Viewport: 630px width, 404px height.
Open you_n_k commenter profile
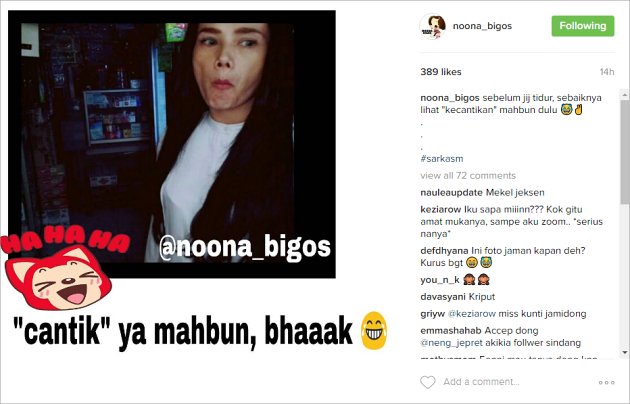tap(440, 280)
